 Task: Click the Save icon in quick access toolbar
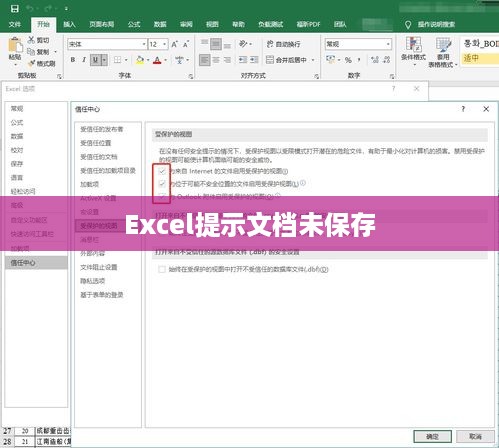(15, 9)
